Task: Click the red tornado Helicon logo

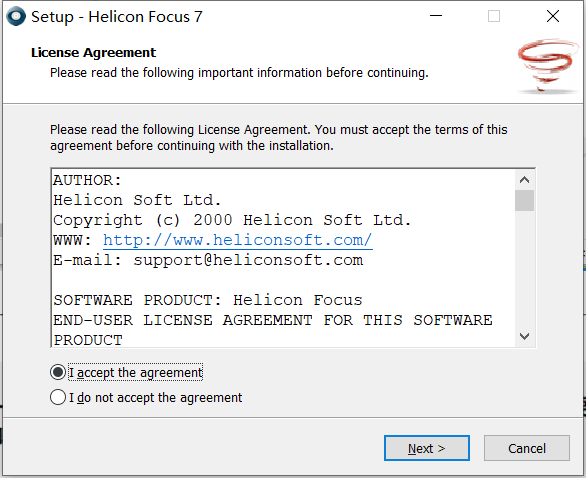Action: pos(548,66)
